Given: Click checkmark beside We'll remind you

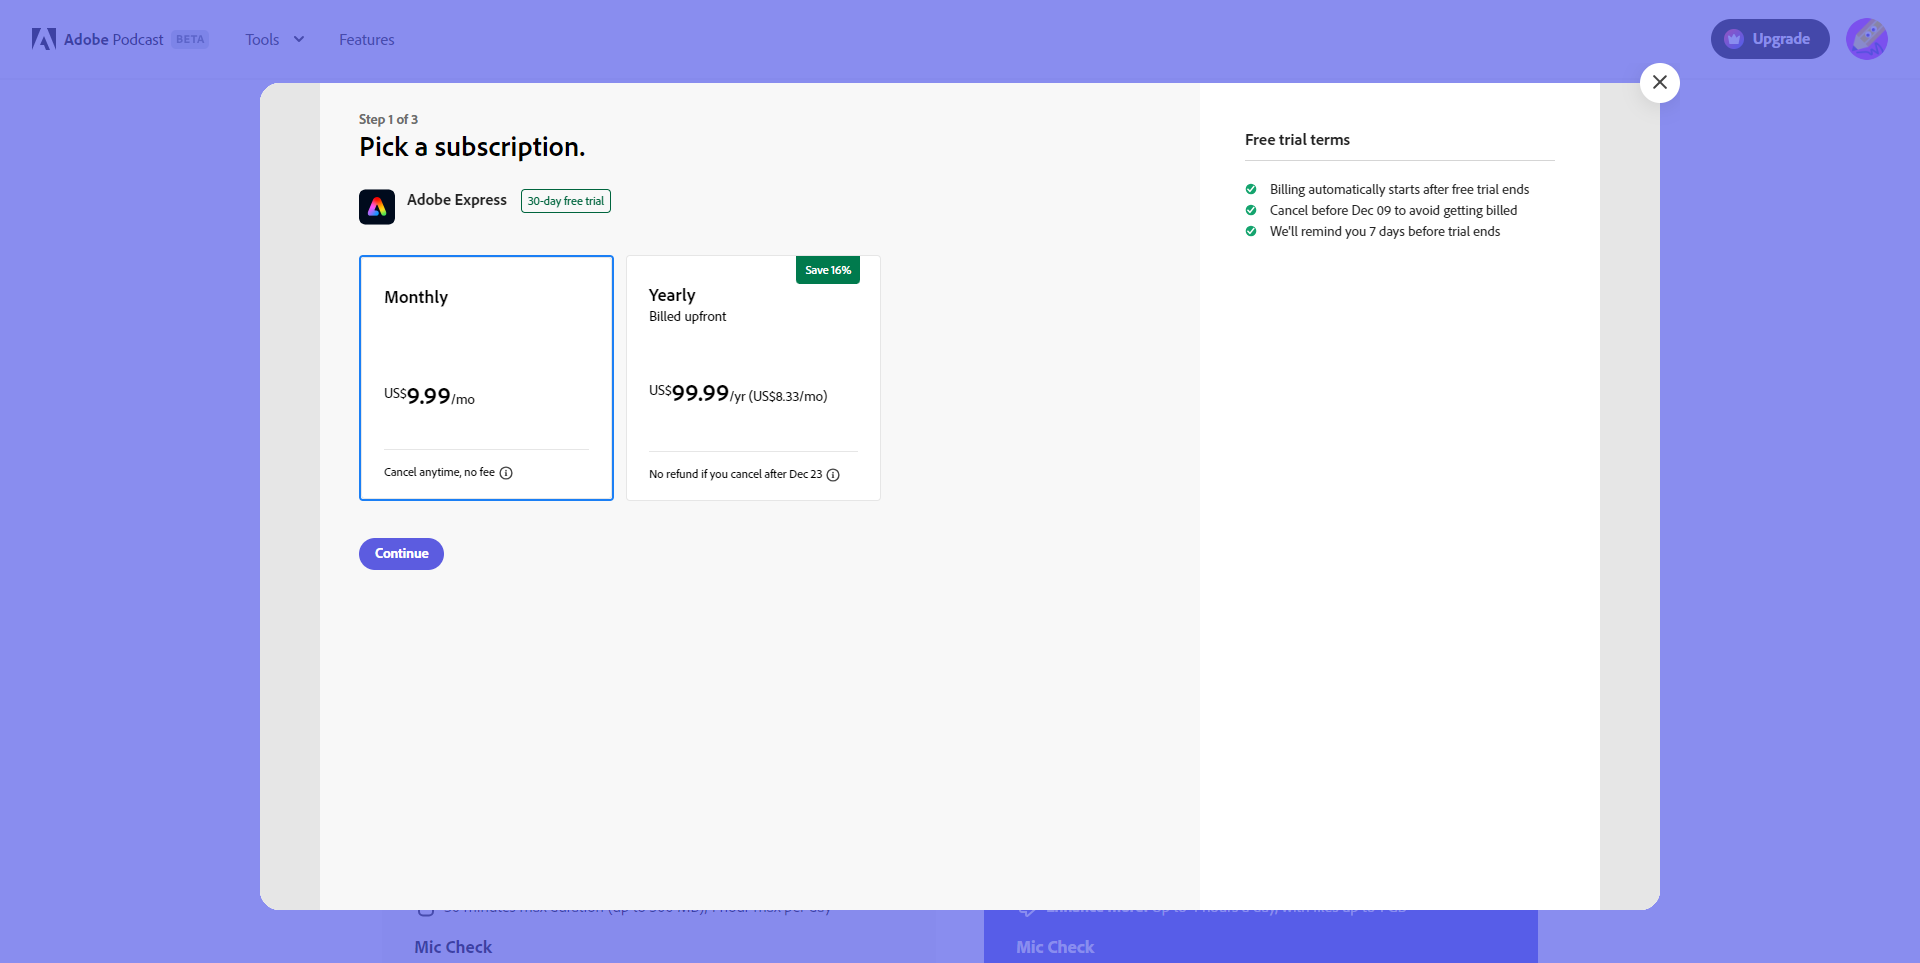Looking at the screenshot, I should tap(1251, 231).
